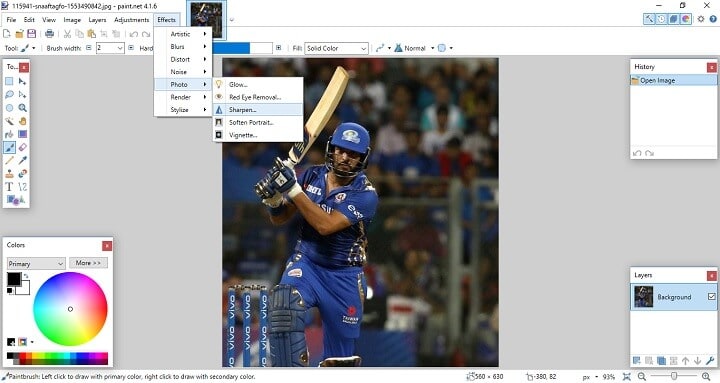Click the zoom slider handle in status bar

click(x=674, y=377)
